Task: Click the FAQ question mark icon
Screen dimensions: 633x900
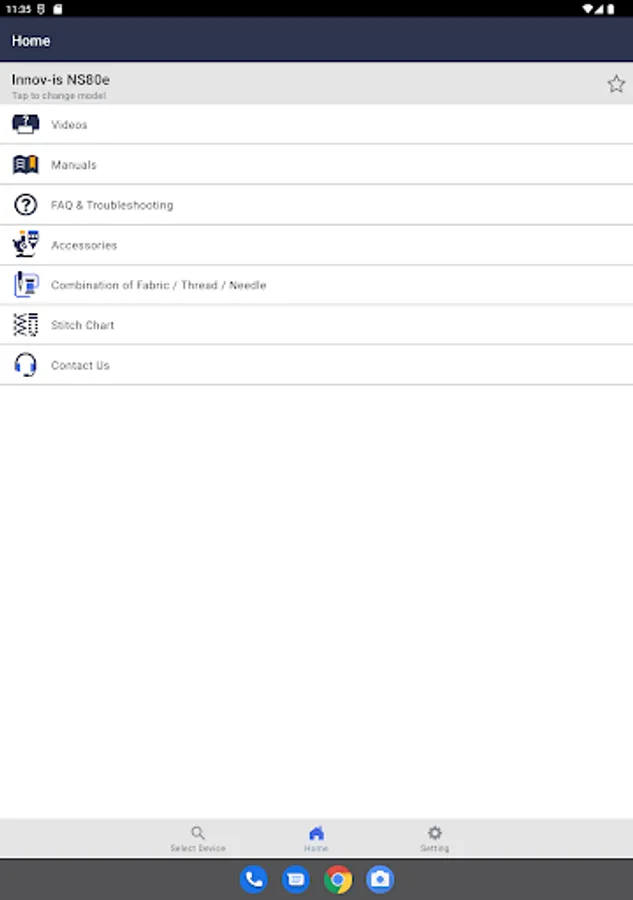Action: click(26, 205)
